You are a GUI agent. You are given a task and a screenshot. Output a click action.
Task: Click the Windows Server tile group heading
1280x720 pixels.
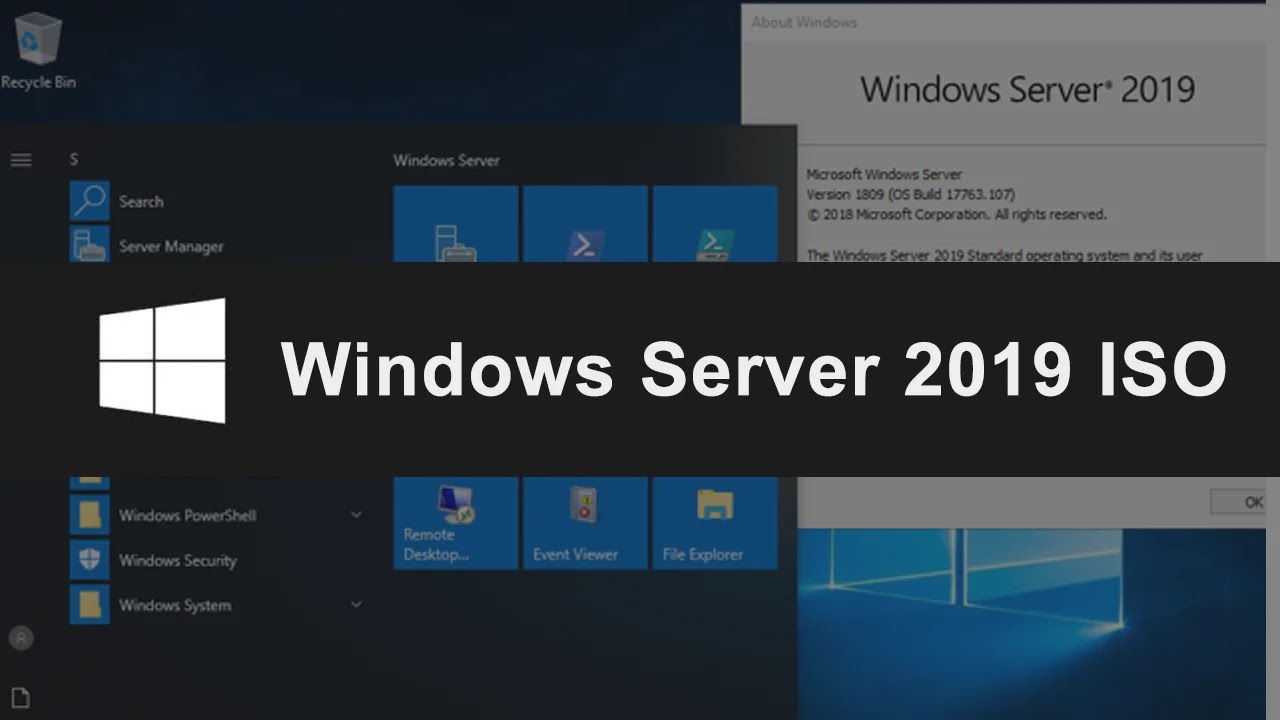pyautogui.click(x=446, y=160)
